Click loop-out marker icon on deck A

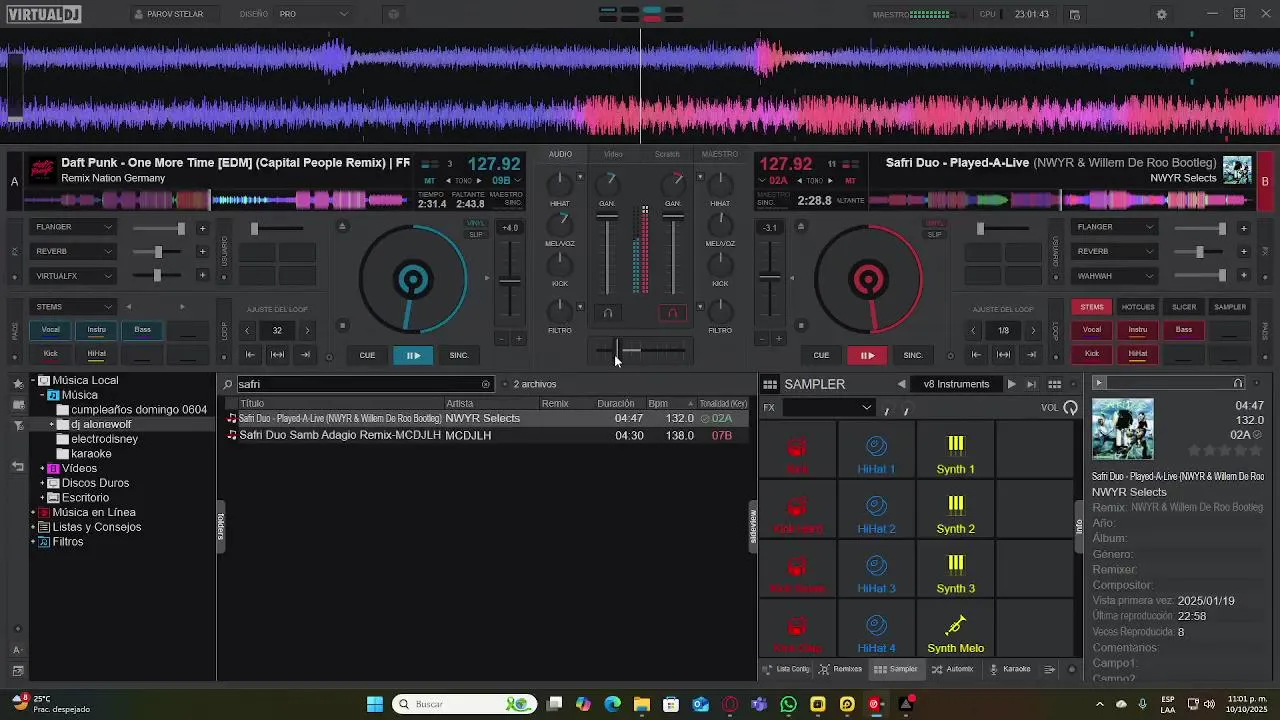click(x=305, y=354)
